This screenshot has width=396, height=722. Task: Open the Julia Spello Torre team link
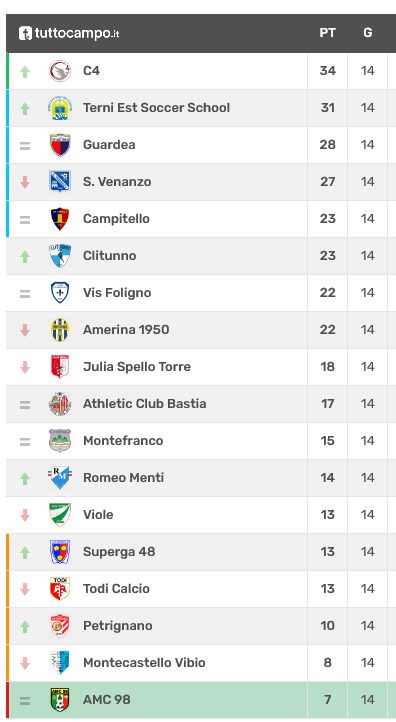[x=137, y=367]
